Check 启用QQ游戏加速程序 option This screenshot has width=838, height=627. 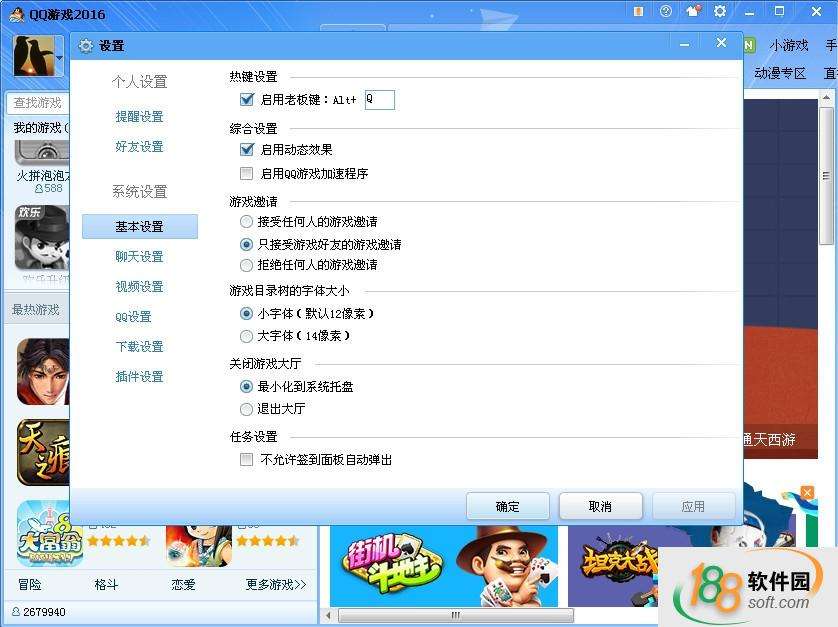coord(246,173)
